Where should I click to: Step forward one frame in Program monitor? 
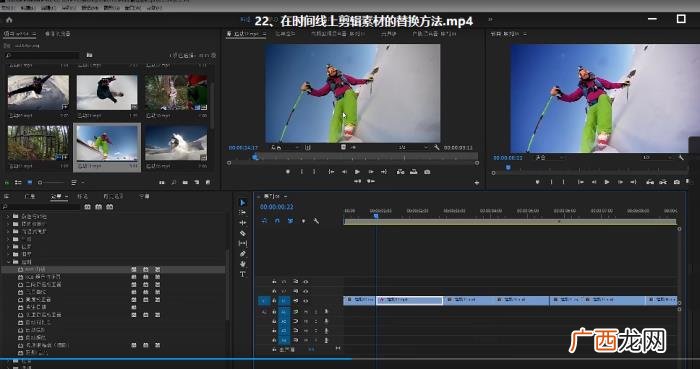(620, 182)
